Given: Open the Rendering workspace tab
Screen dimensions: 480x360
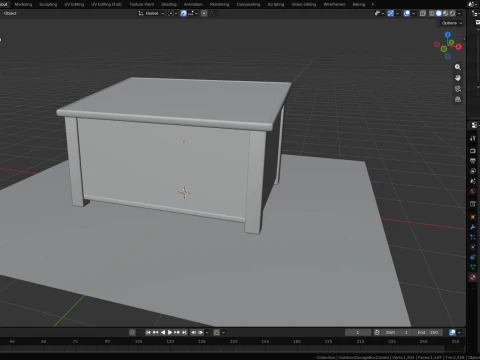Looking at the screenshot, I should point(219,4).
